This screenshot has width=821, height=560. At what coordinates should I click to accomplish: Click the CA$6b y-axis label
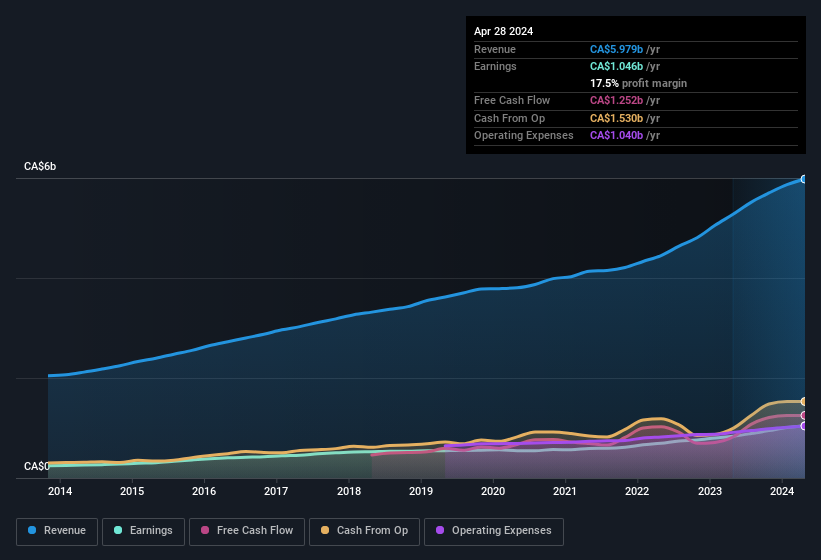(x=40, y=166)
